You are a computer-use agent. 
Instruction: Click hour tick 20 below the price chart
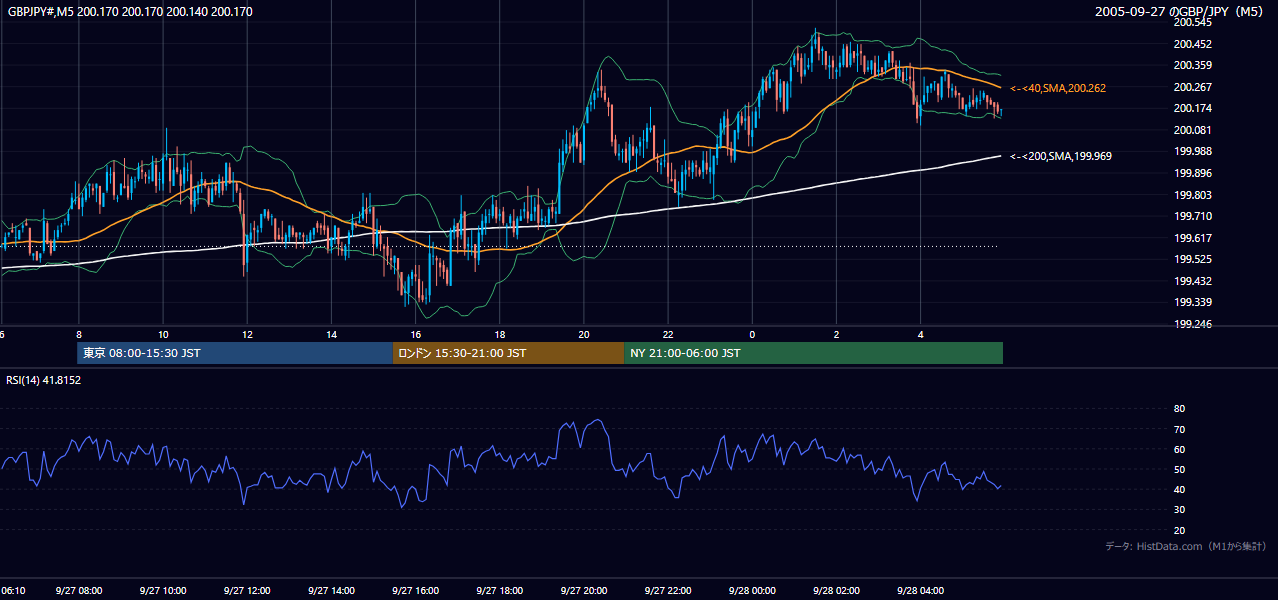(584, 335)
